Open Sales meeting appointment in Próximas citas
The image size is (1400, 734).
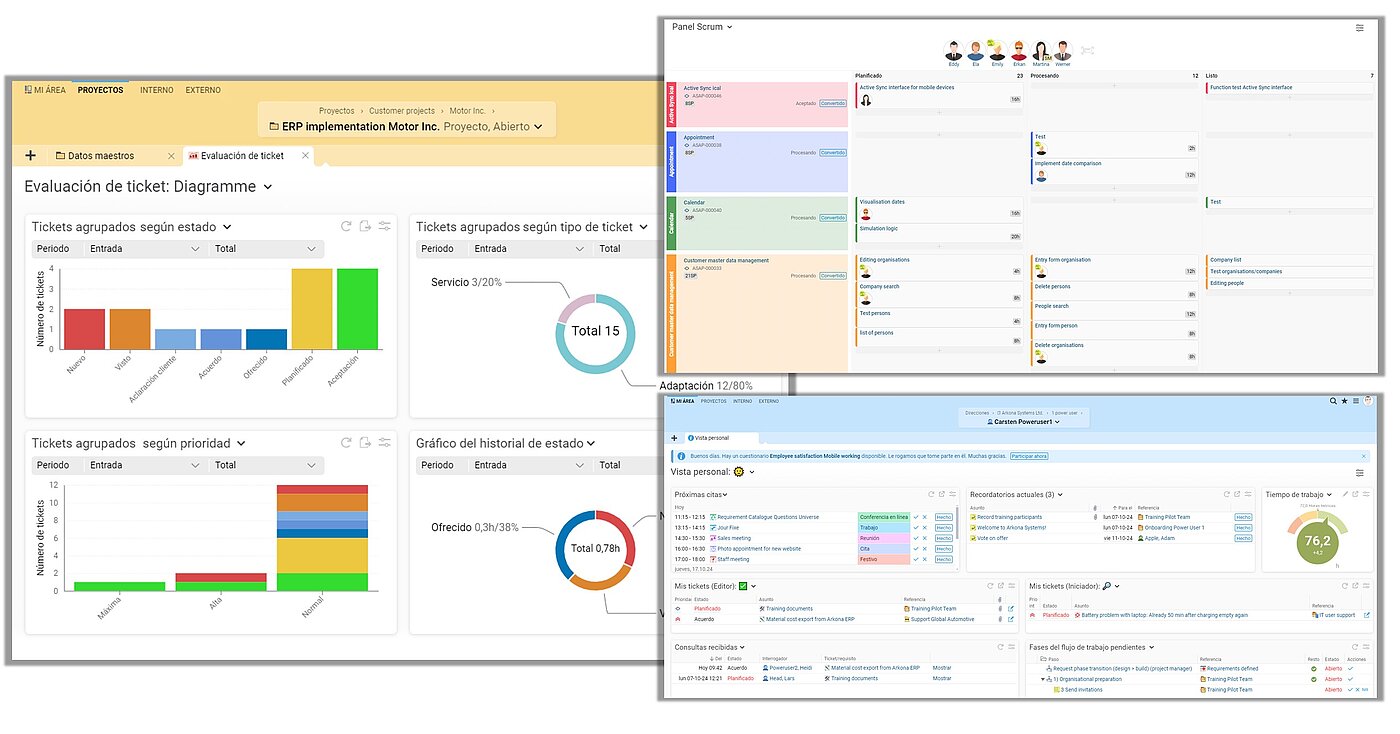[x=734, y=538]
